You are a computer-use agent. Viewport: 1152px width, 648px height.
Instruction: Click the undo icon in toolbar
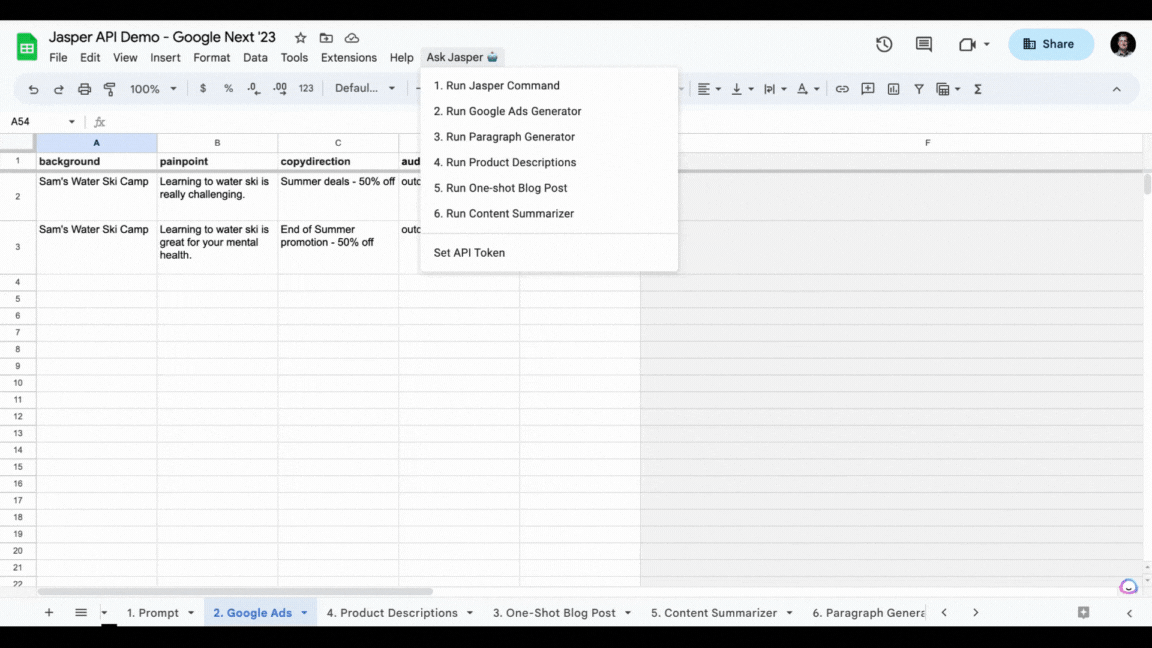point(33,89)
